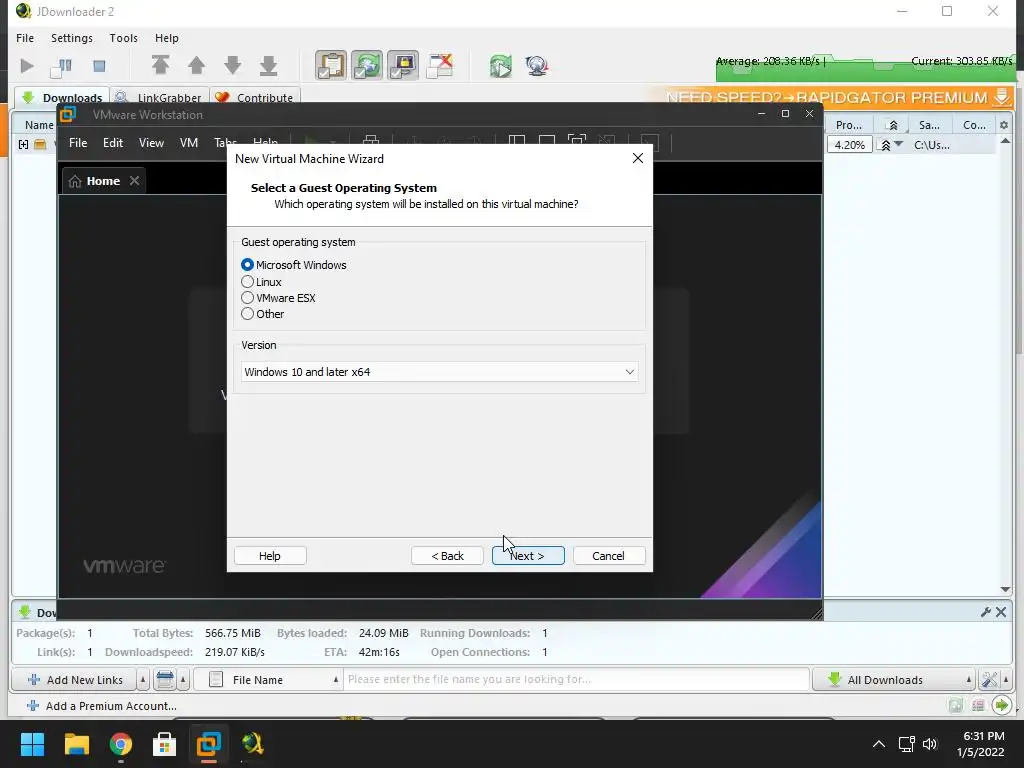Screen dimensions: 1024x768
Task: Toggle premium usage monitor icon
Action: [403, 65]
